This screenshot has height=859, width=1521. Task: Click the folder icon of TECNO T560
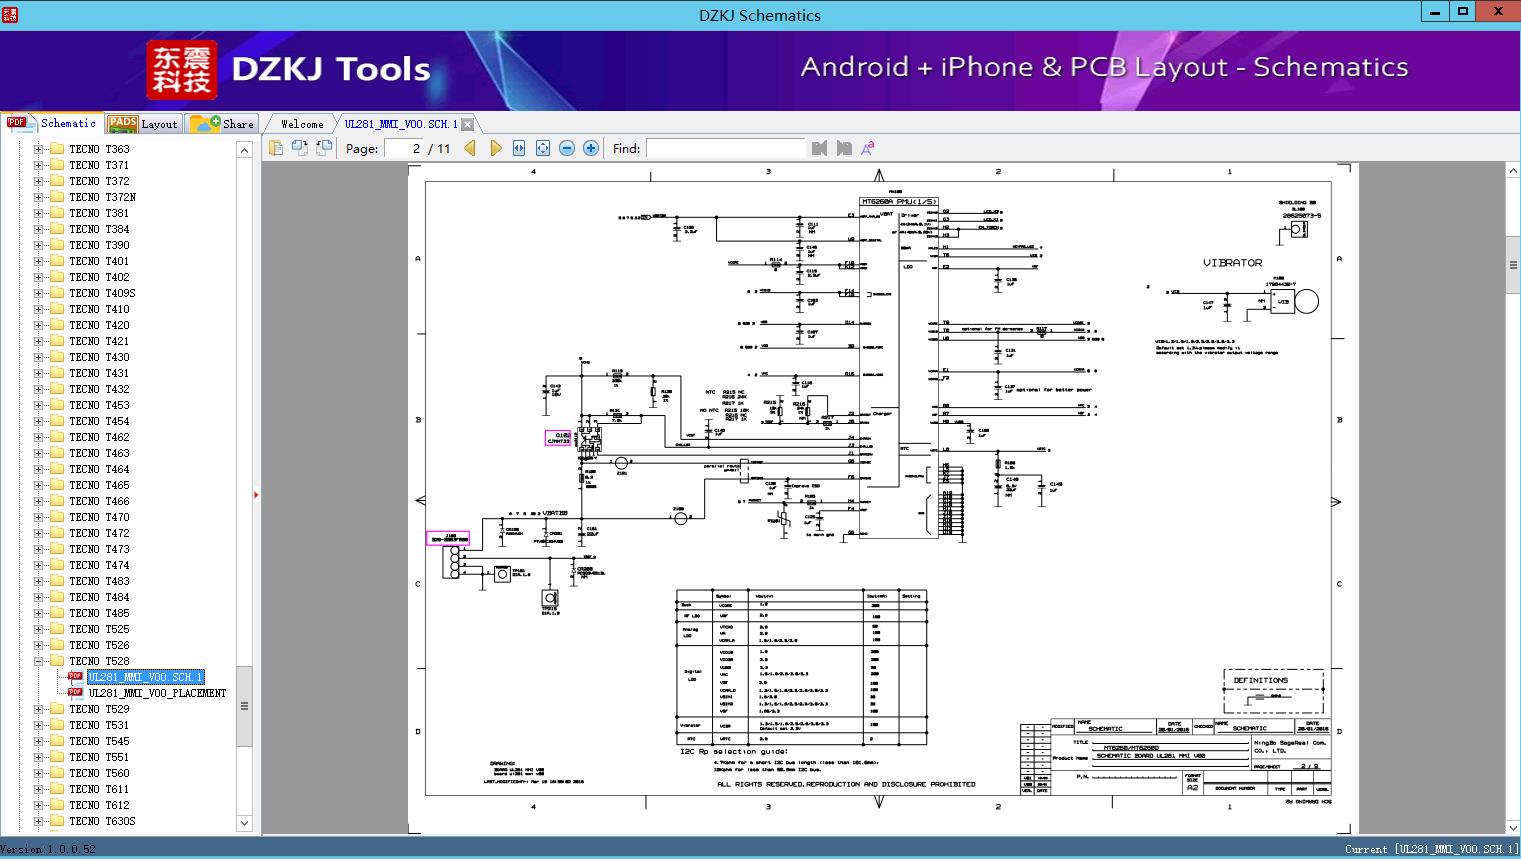[57, 773]
